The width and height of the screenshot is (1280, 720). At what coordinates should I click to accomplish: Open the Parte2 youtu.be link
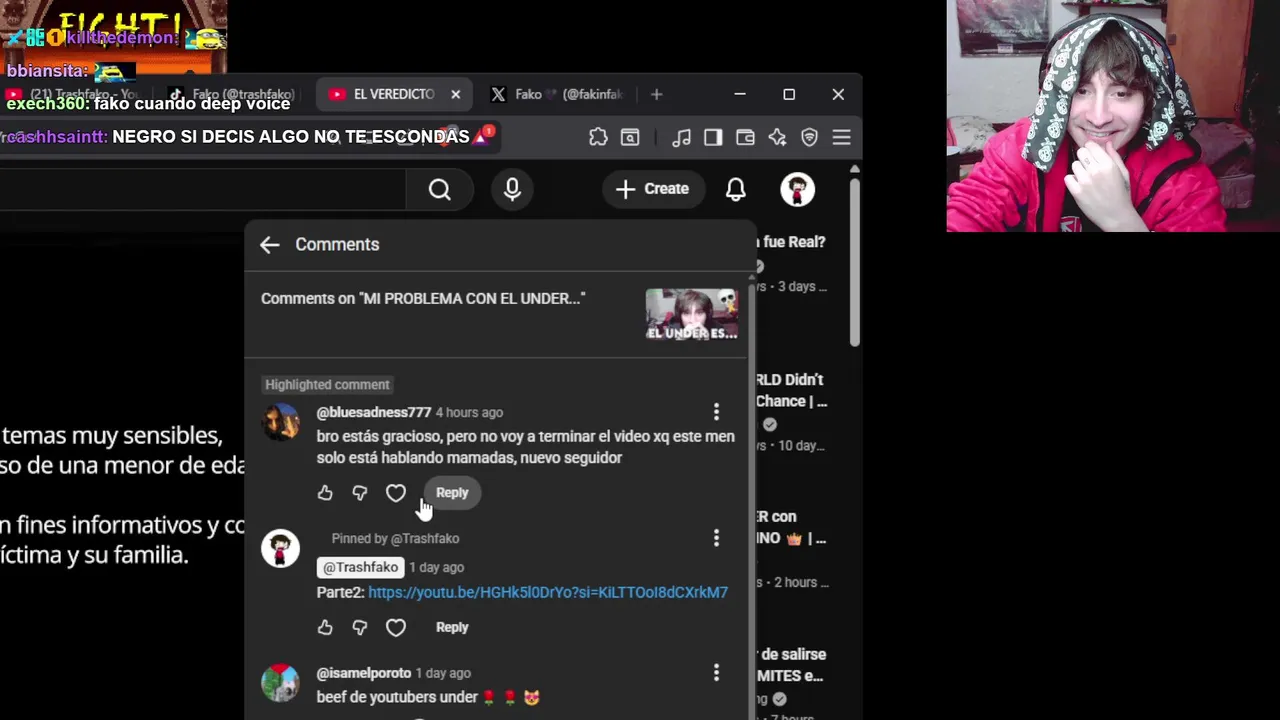(x=548, y=593)
